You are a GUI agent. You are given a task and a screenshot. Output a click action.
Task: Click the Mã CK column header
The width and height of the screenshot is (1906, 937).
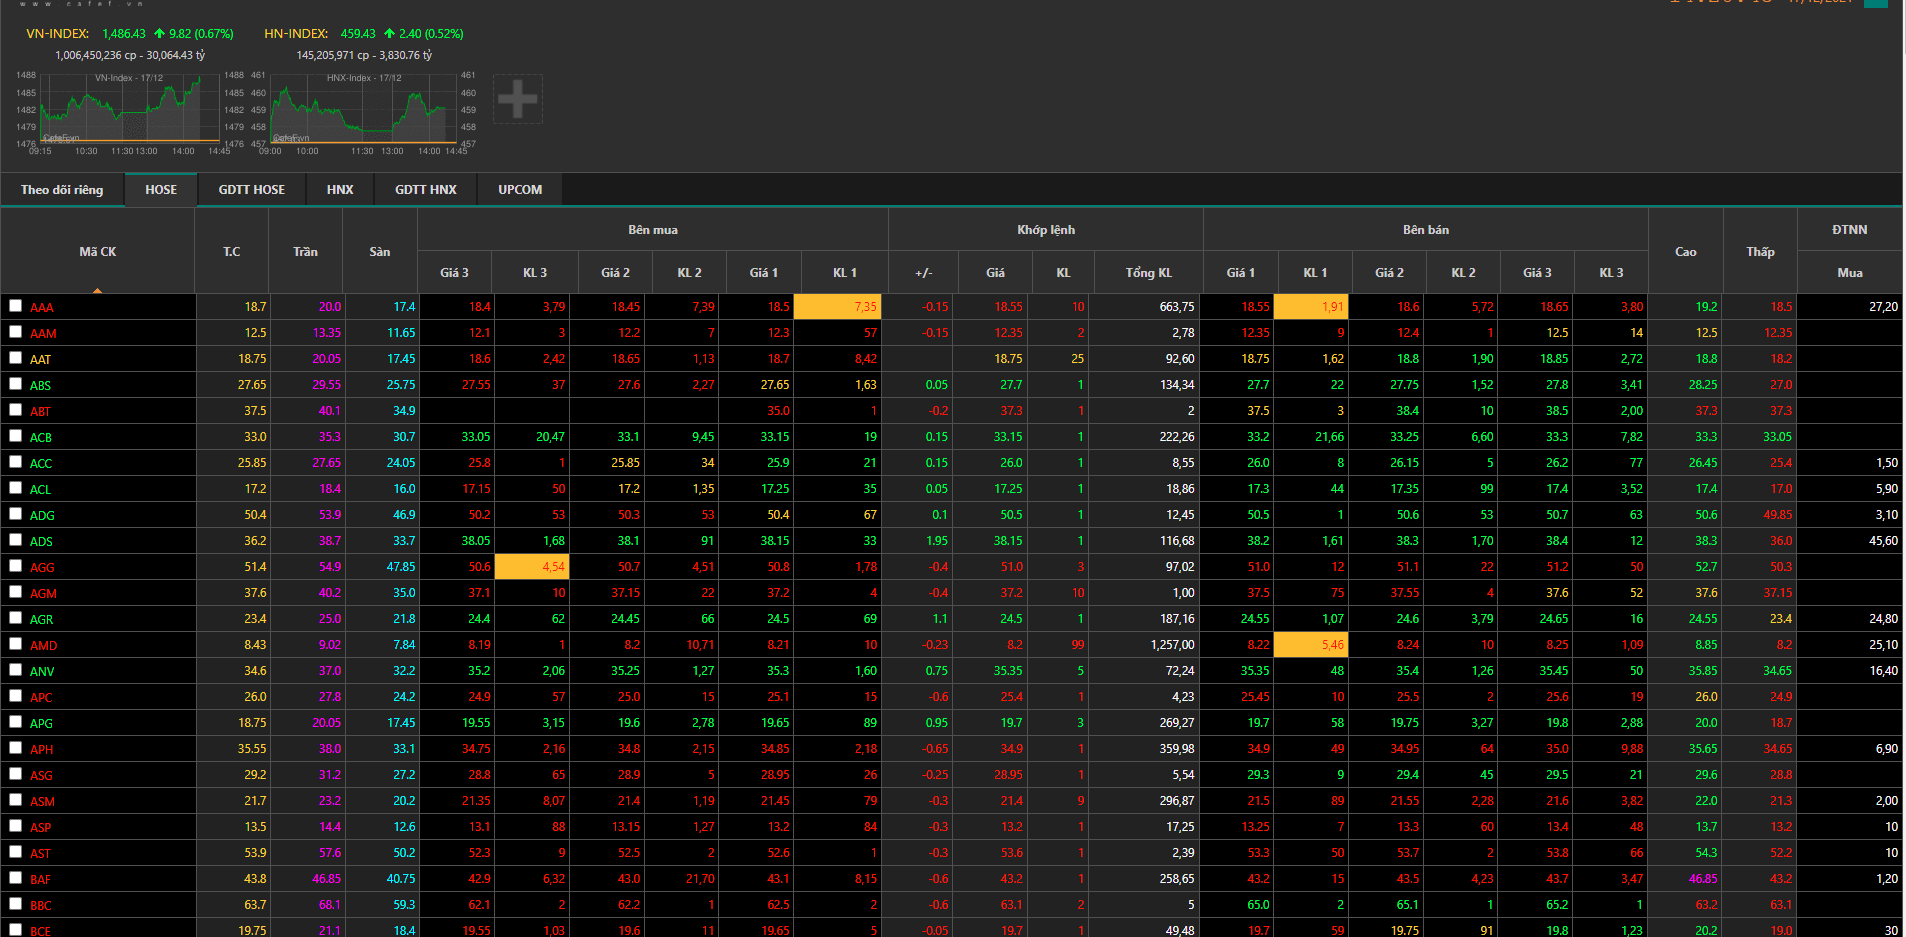[x=98, y=252]
